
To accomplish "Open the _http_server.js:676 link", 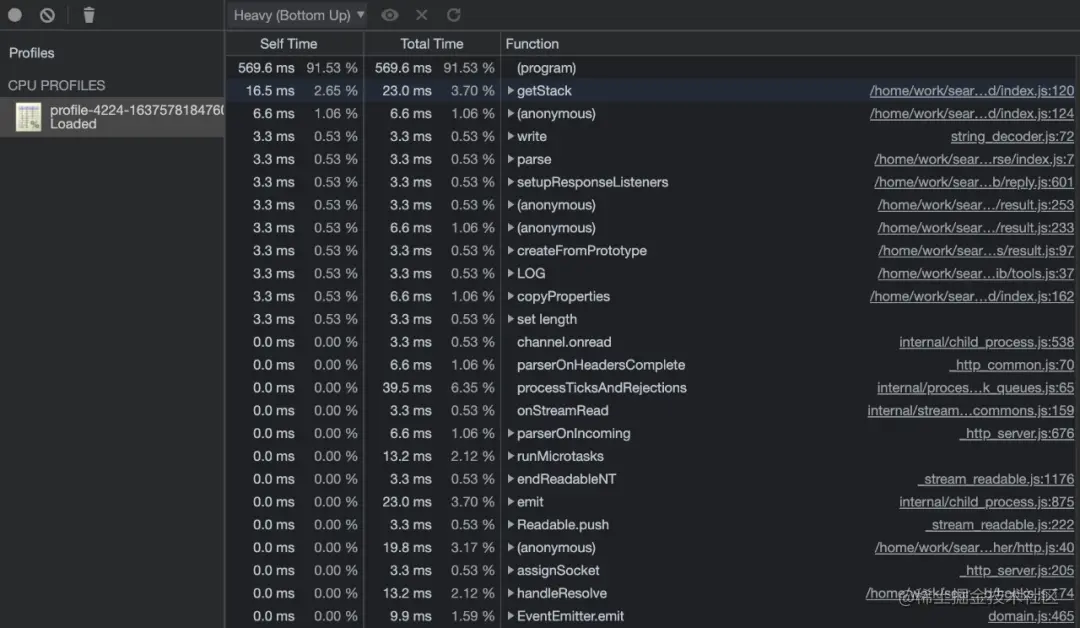I will click(1016, 433).
